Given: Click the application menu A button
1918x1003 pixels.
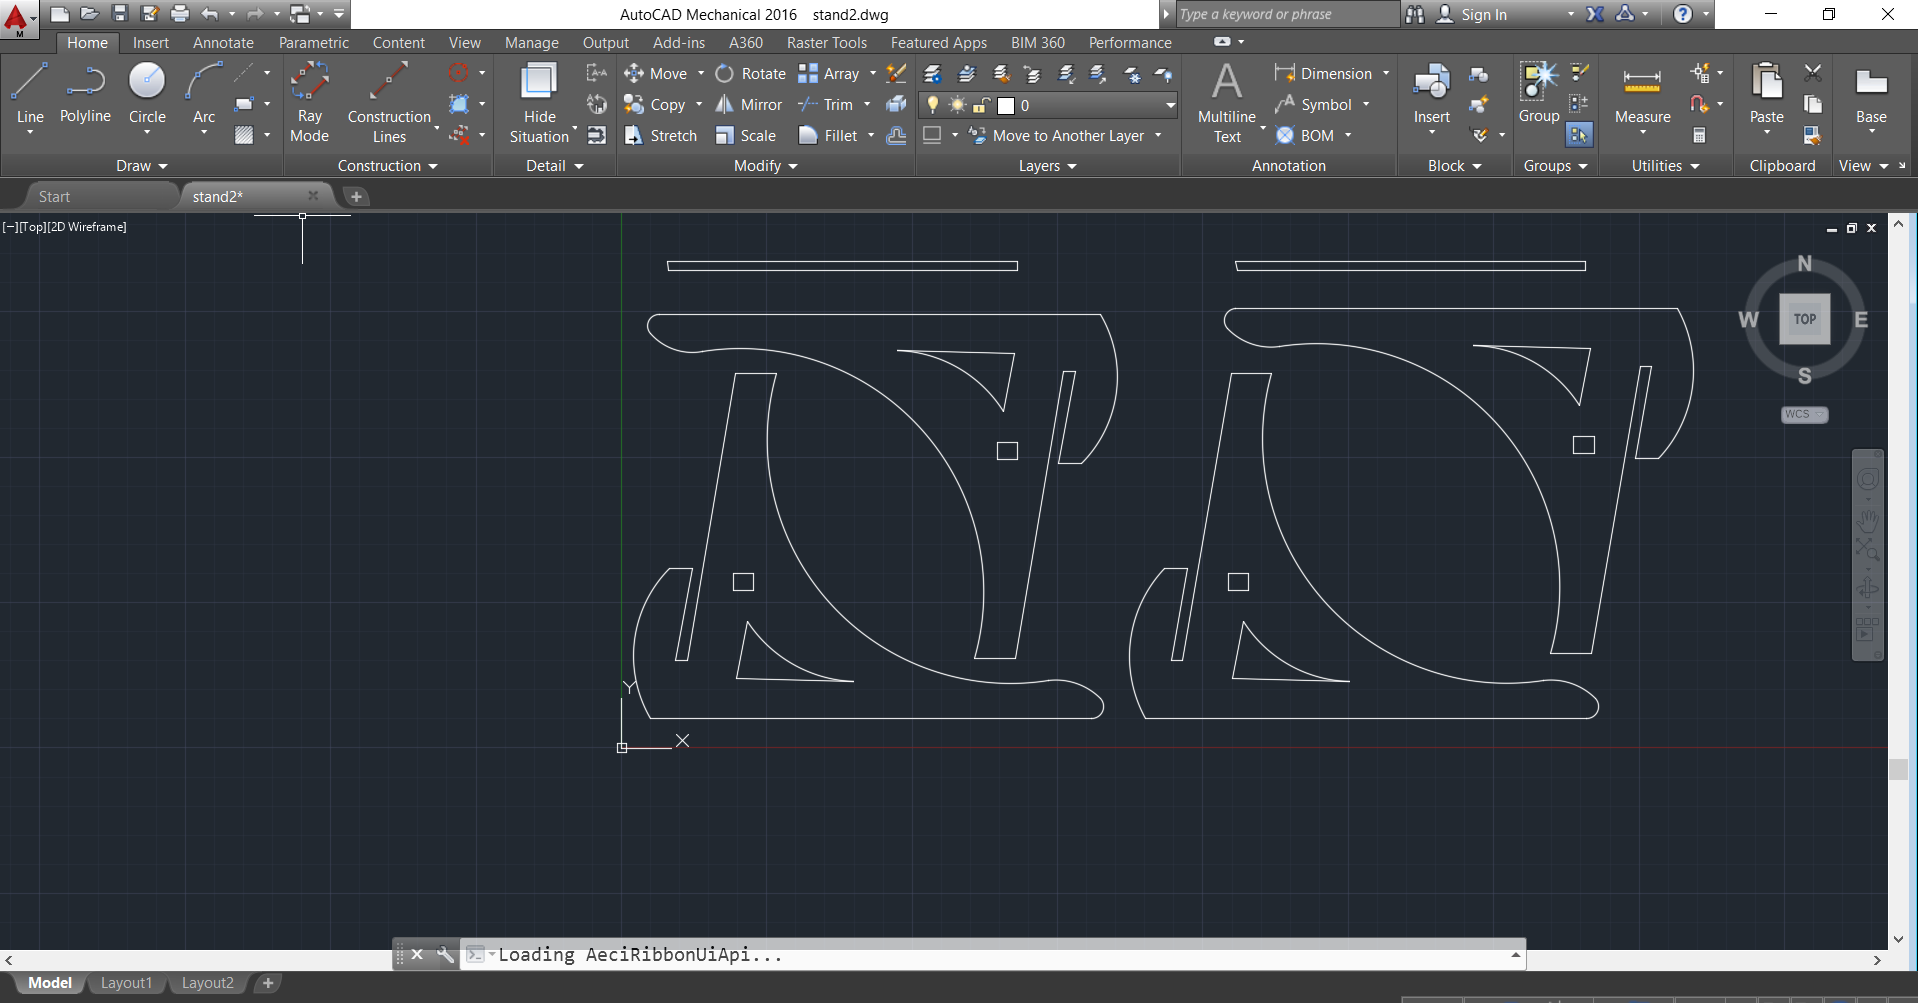Looking at the screenshot, I should coord(17,19).
